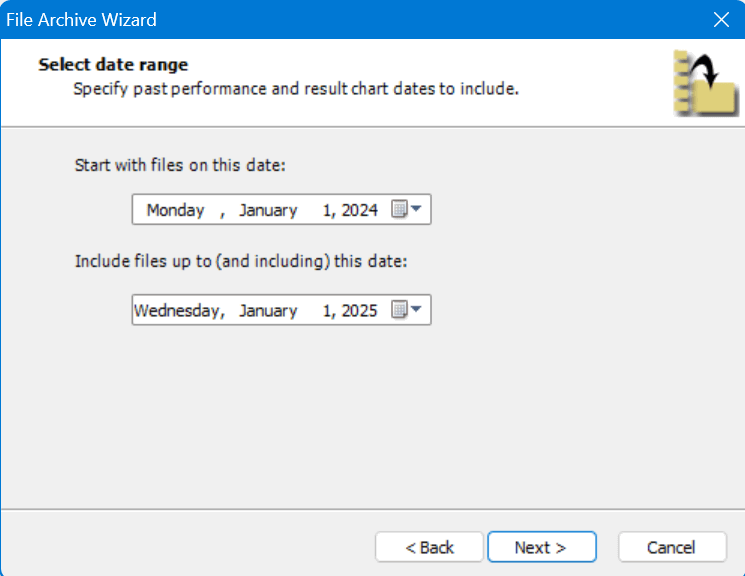Select year 2024 in start date
745x576 pixels.
tap(359, 210)
